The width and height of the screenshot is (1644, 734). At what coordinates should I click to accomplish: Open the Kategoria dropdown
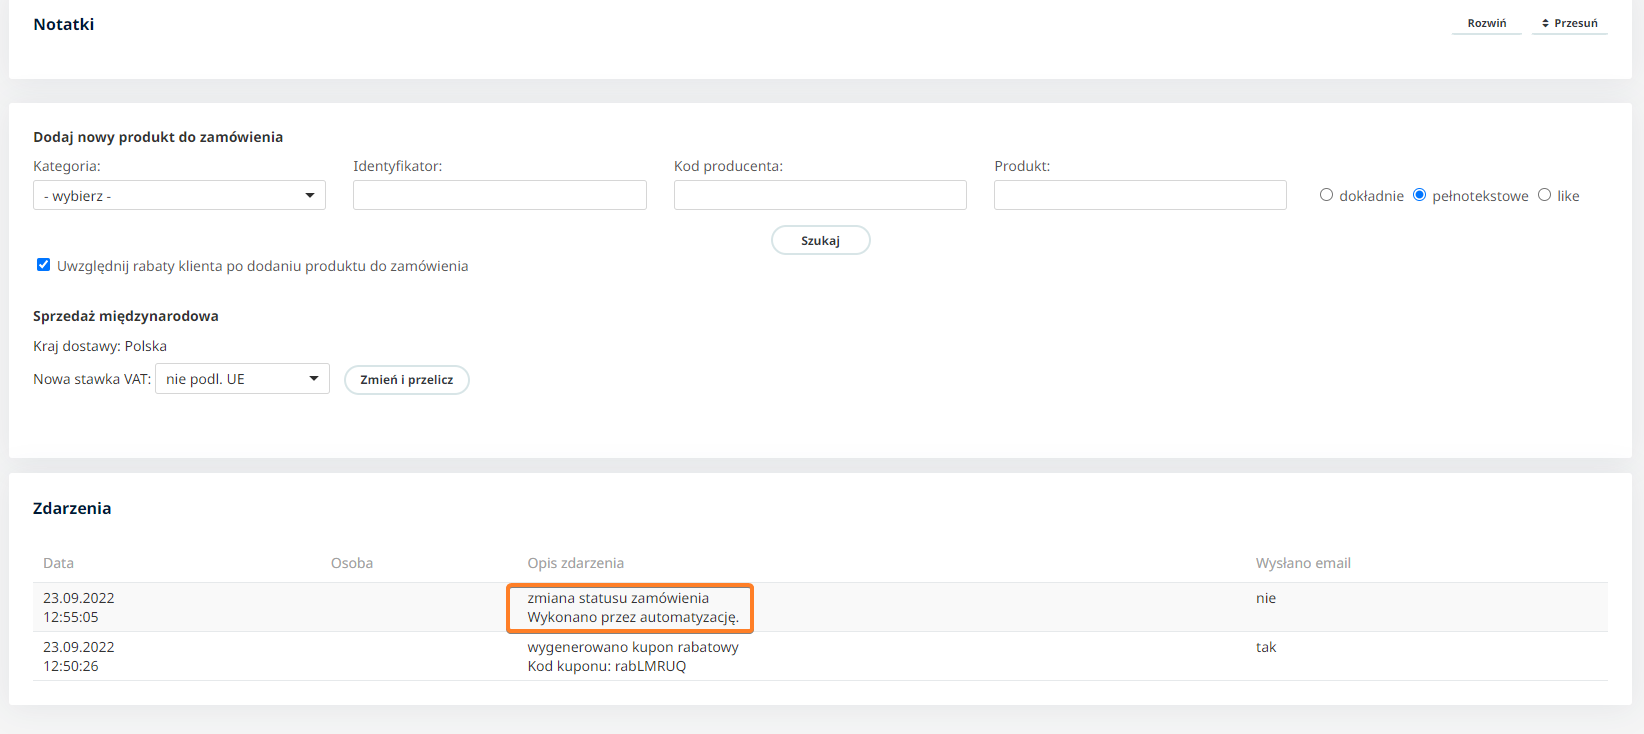point(179,195)
